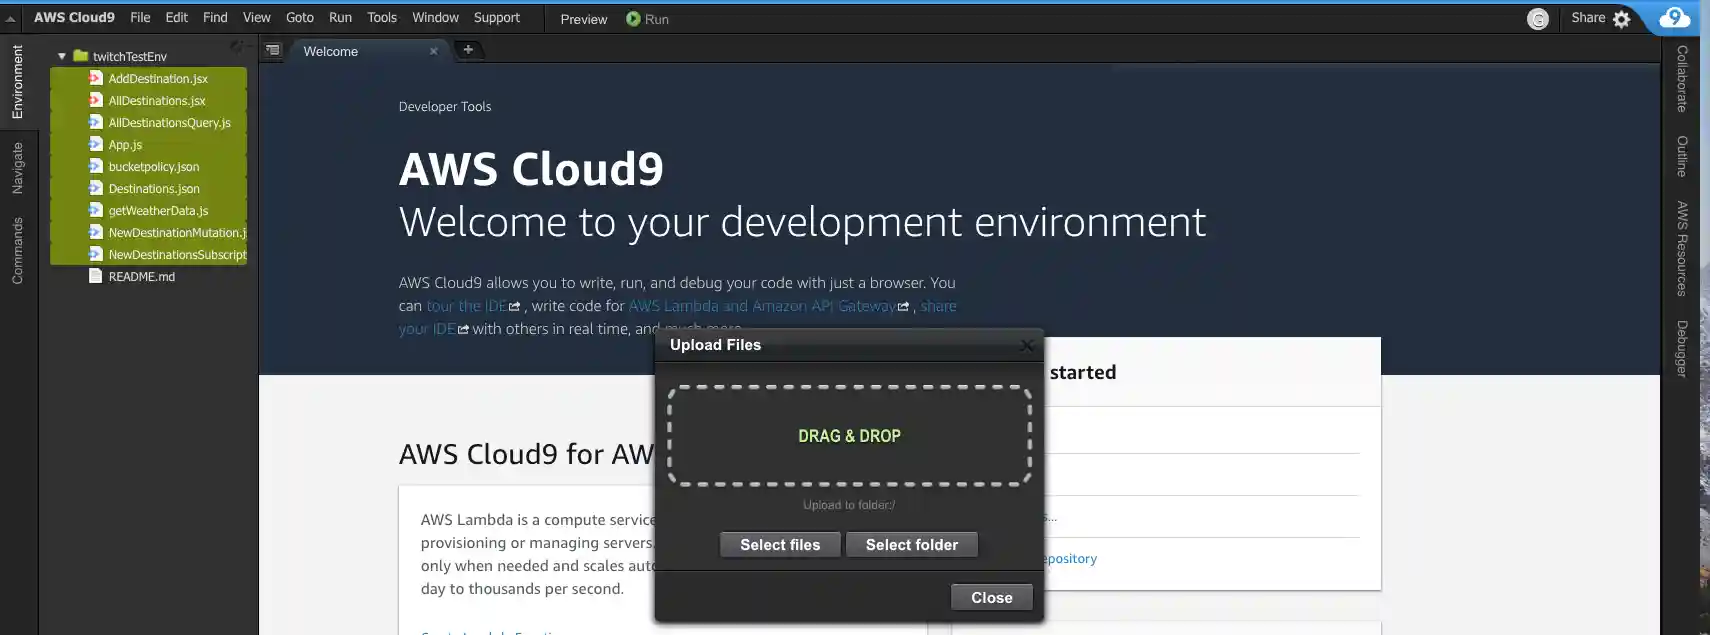Open the AWS Resources side panel
Image resolution: width=1710 pixels, height=635 pixels.
point(1682,249)
